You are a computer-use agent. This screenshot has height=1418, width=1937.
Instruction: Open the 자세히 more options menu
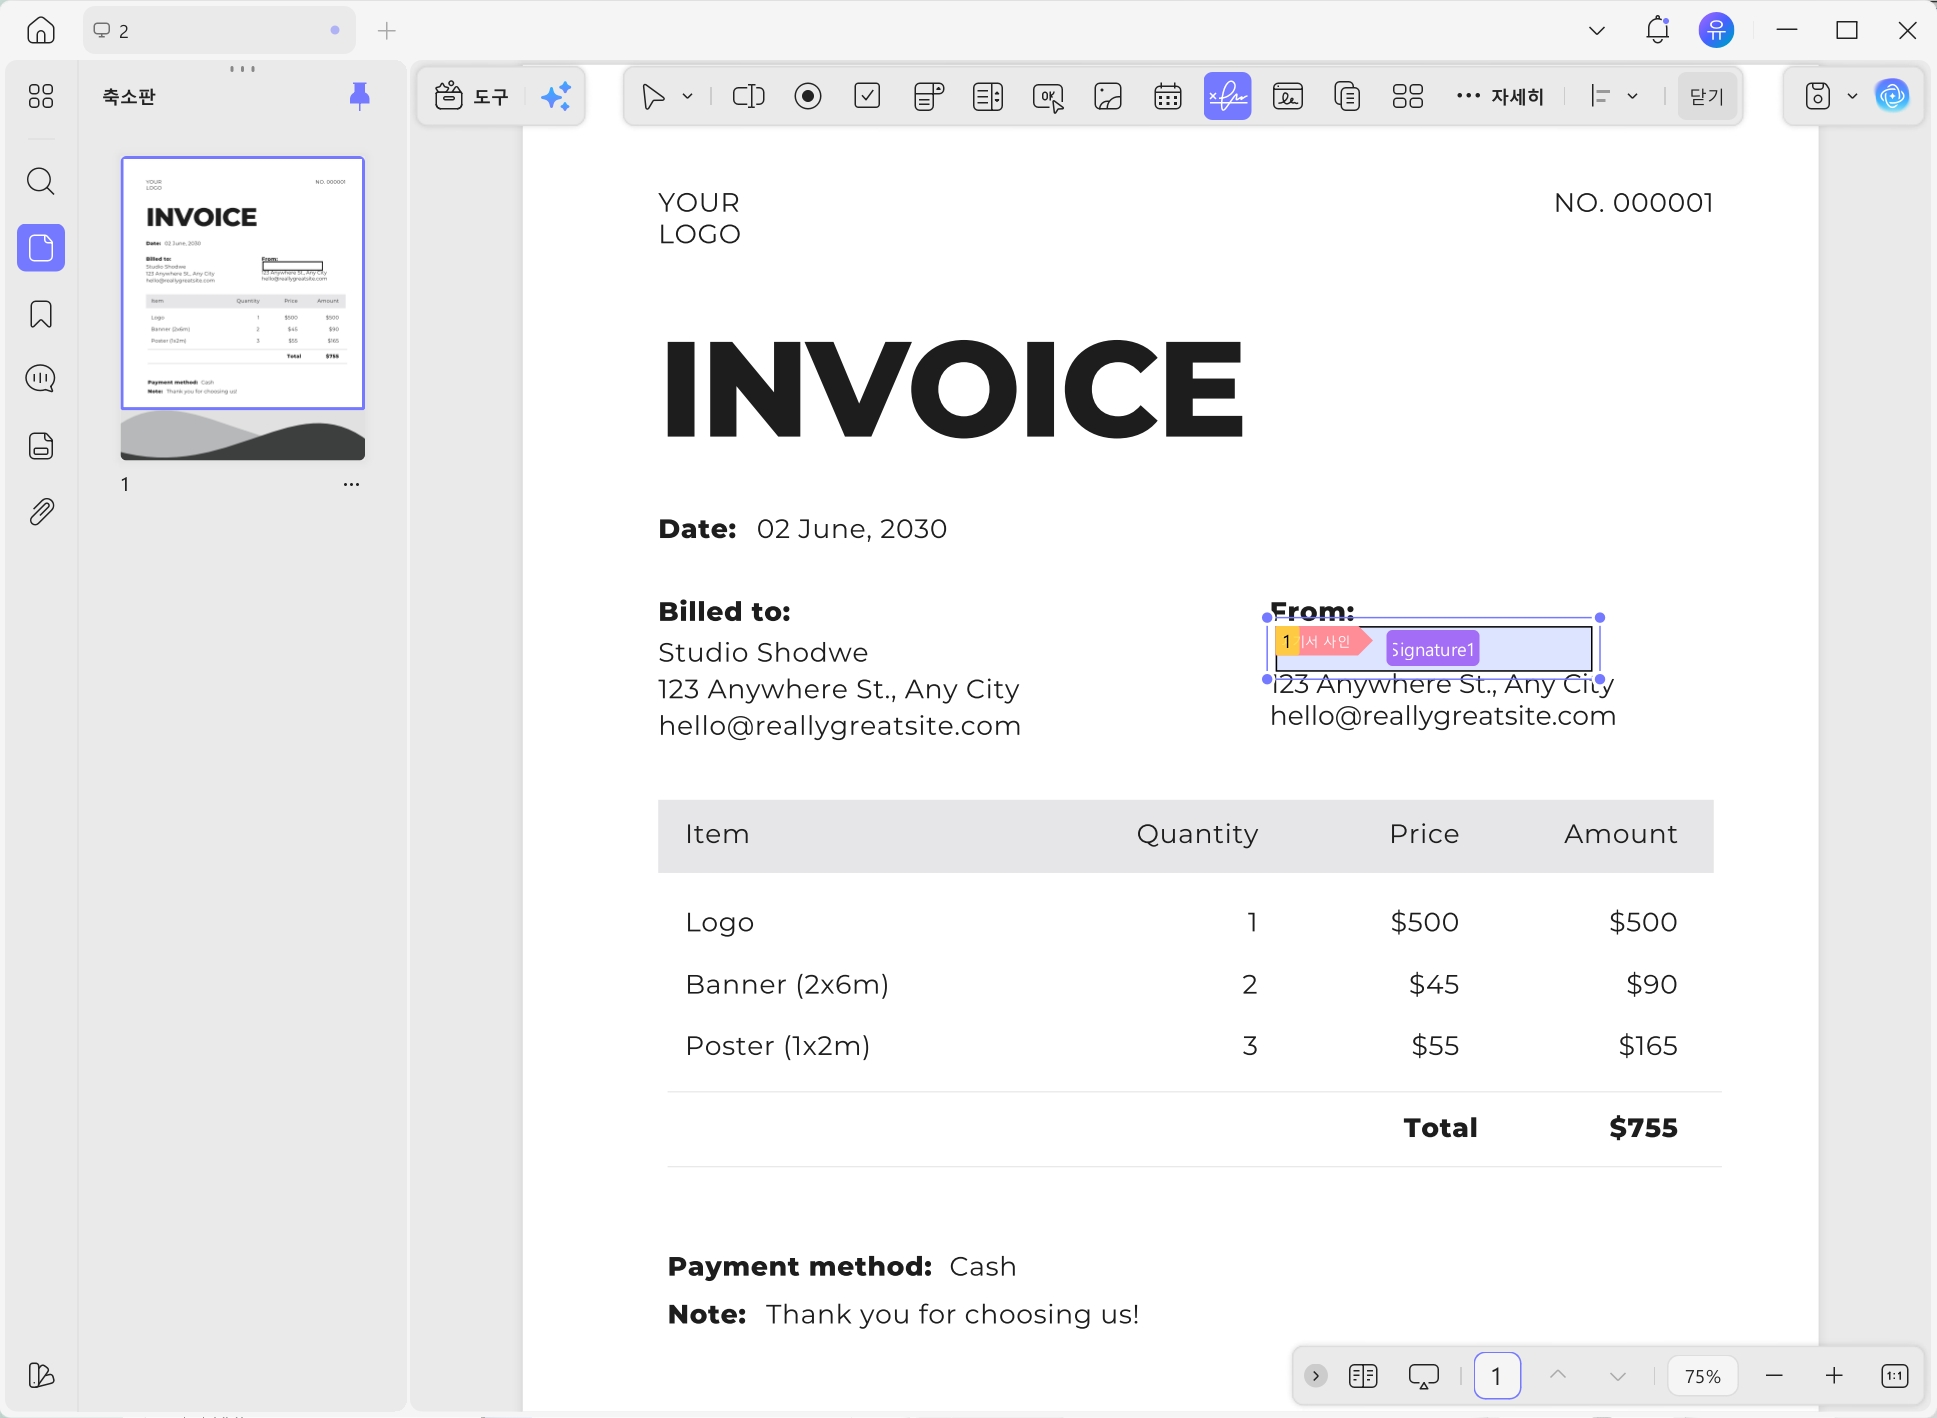point(1500,97)
